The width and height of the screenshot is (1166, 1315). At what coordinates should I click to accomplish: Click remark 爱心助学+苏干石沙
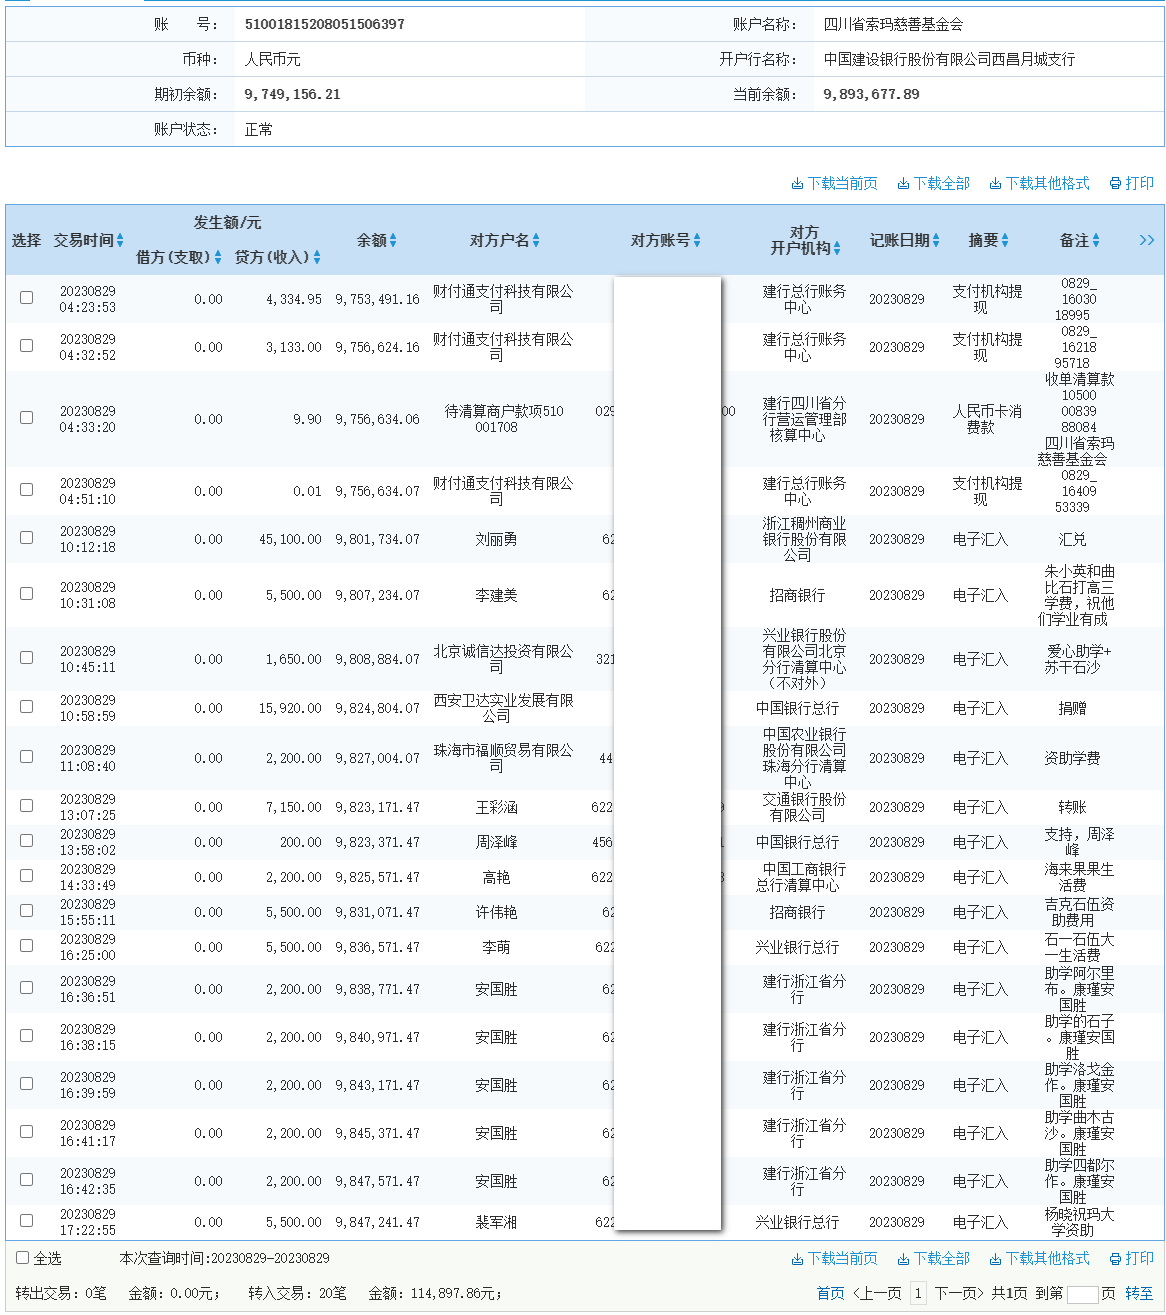click(1078, 659)
